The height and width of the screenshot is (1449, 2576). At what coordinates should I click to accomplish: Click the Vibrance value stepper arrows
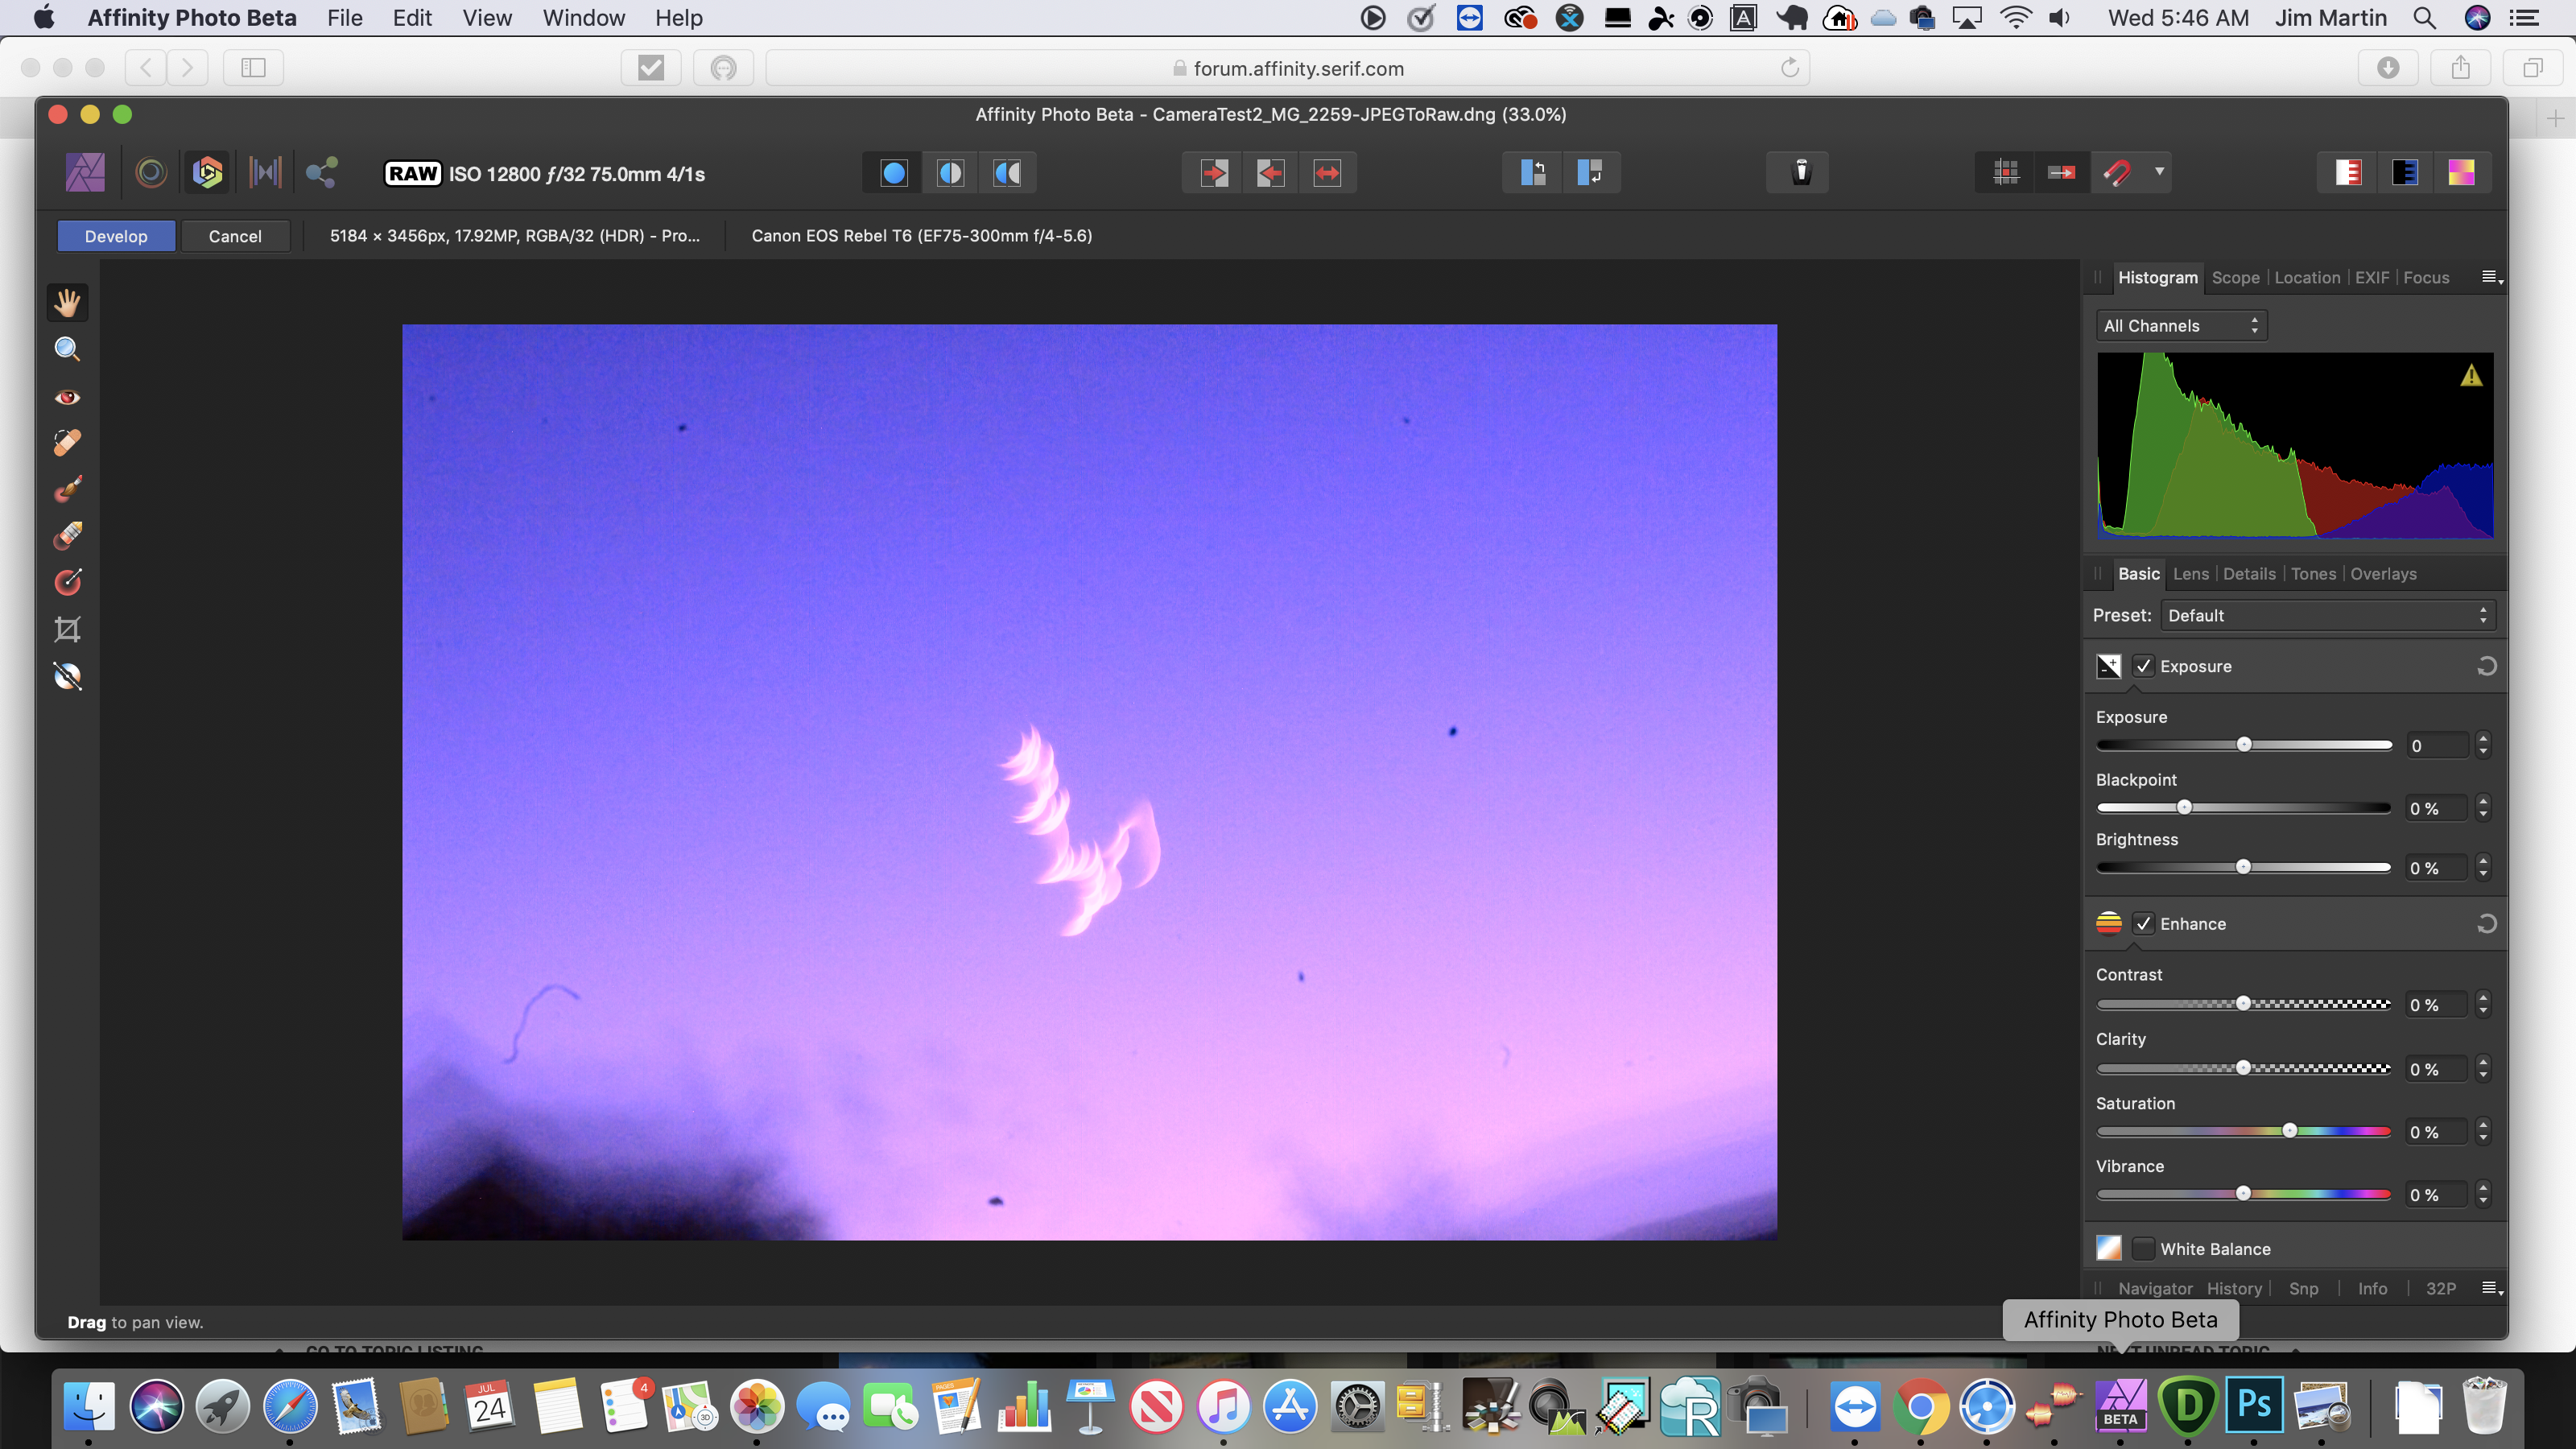2483,1194
